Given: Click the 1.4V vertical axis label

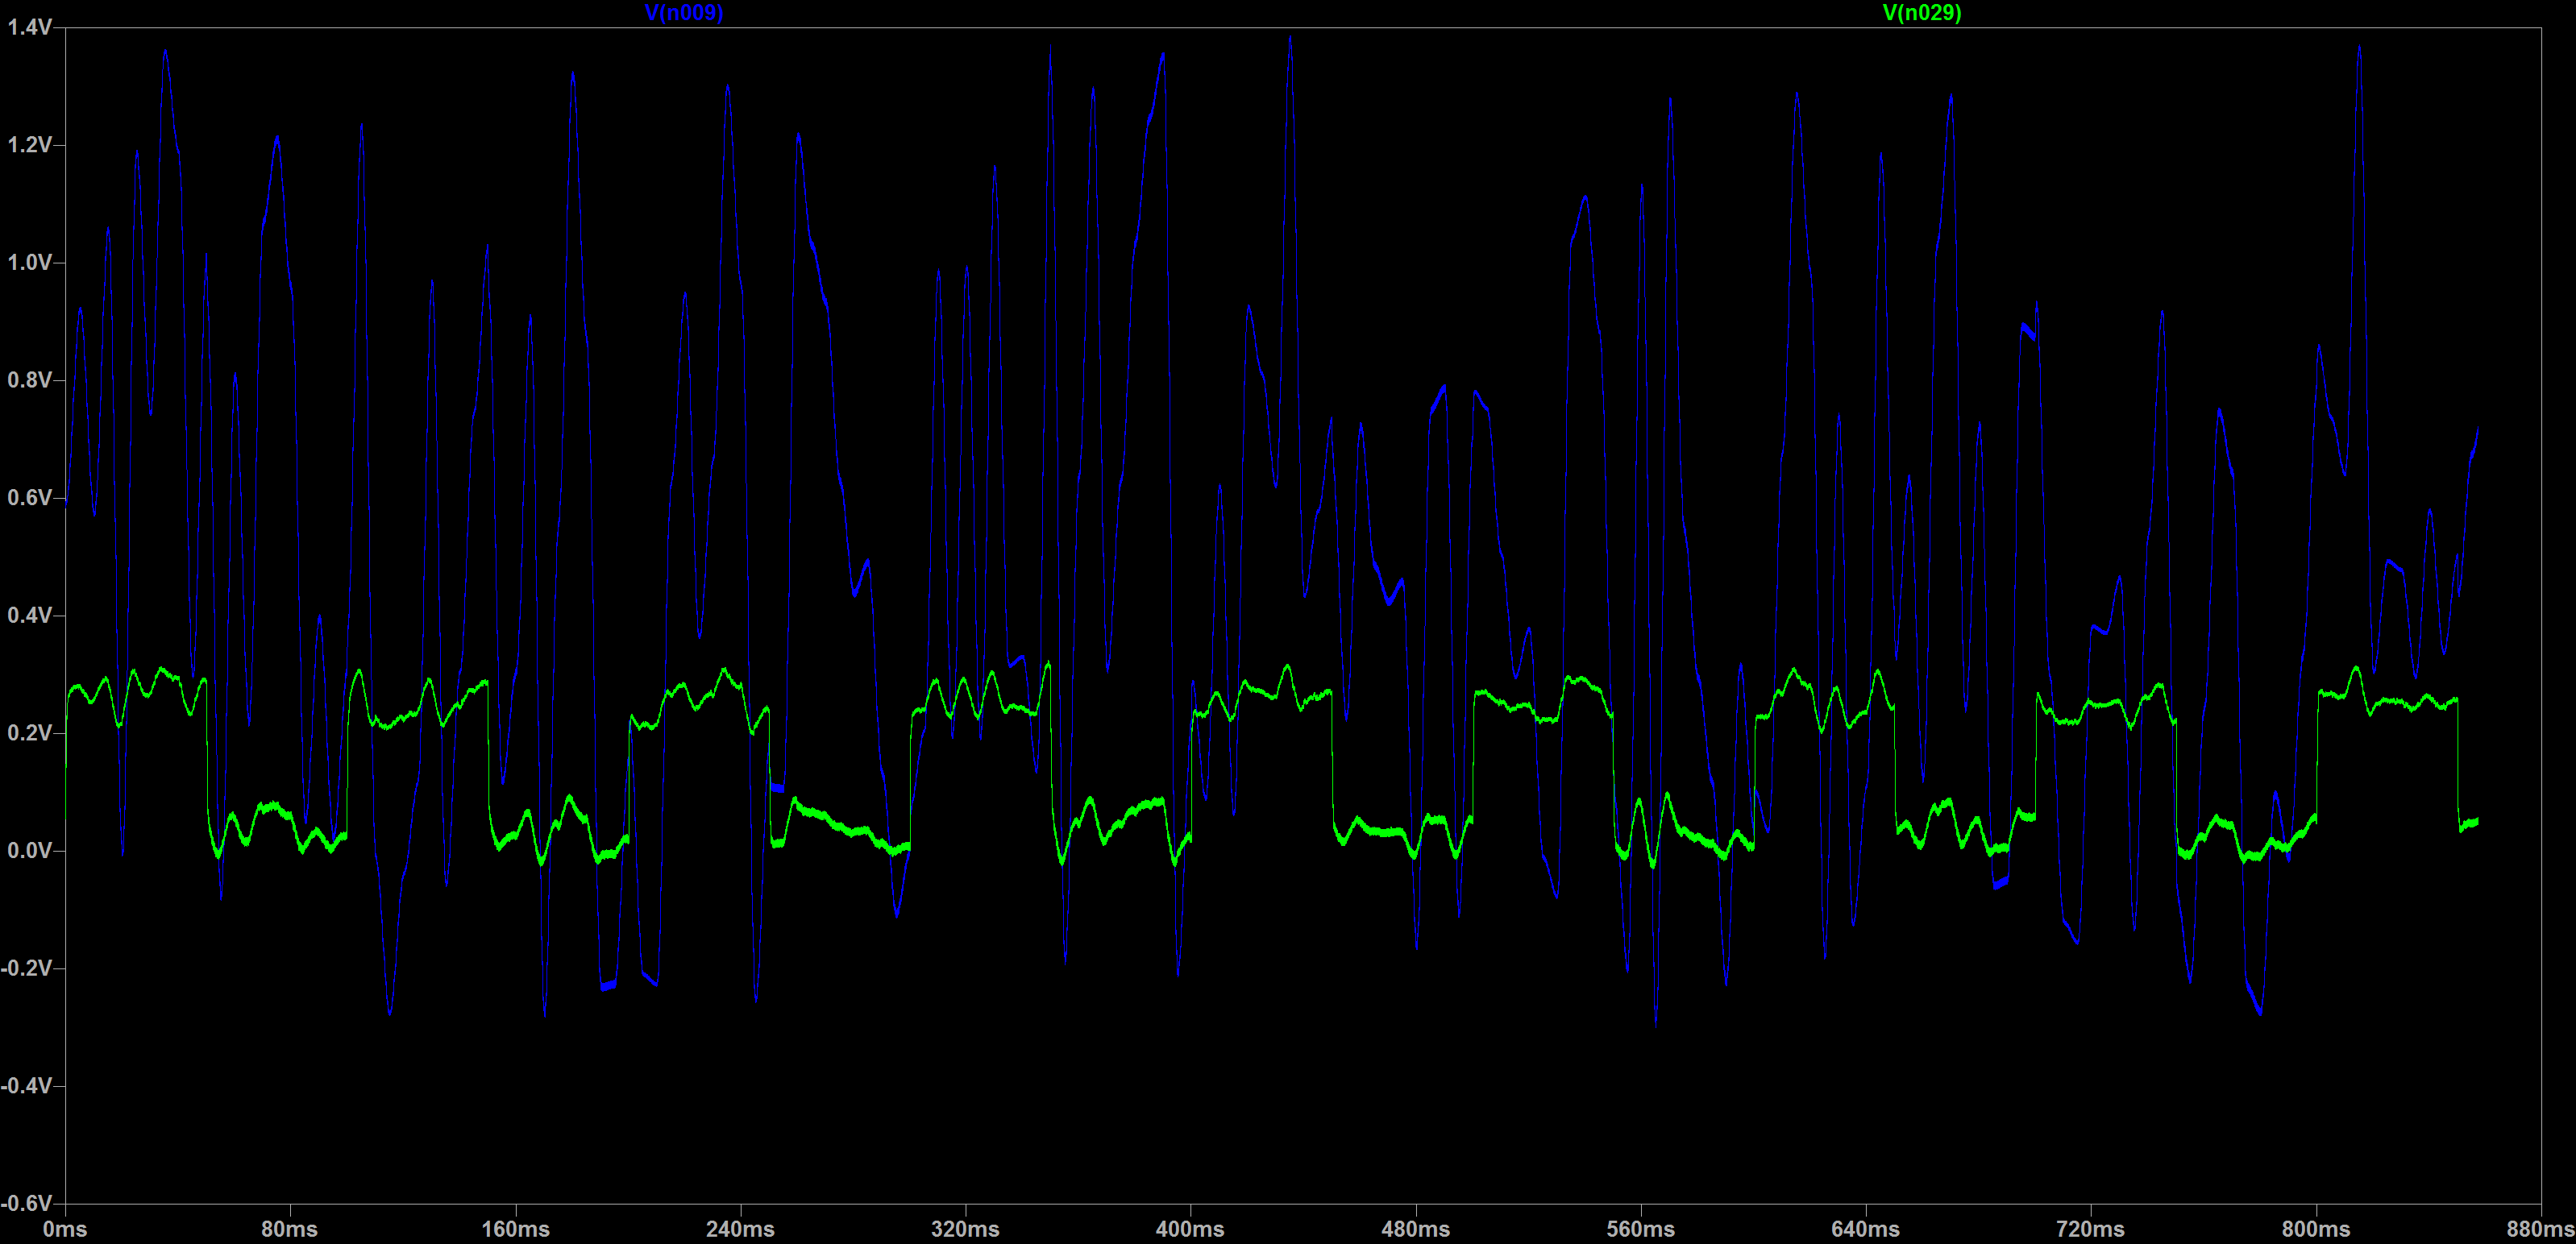Looking at the screenshot, I should point(29,27).
